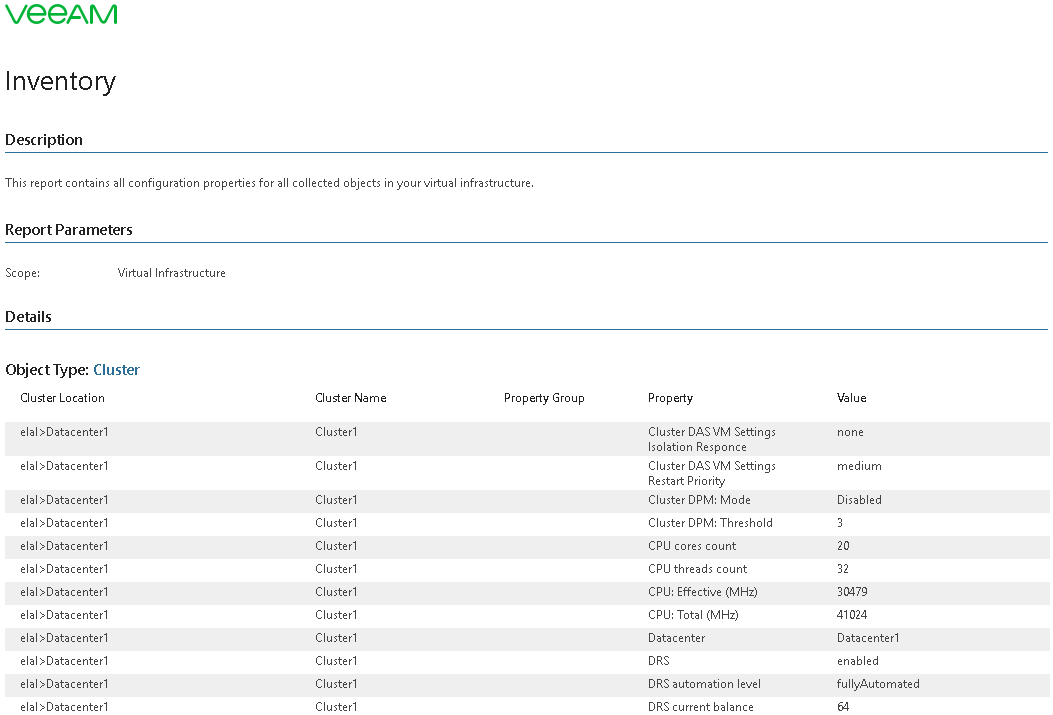
Task: Click the Value column header
Action: (851, 398)
